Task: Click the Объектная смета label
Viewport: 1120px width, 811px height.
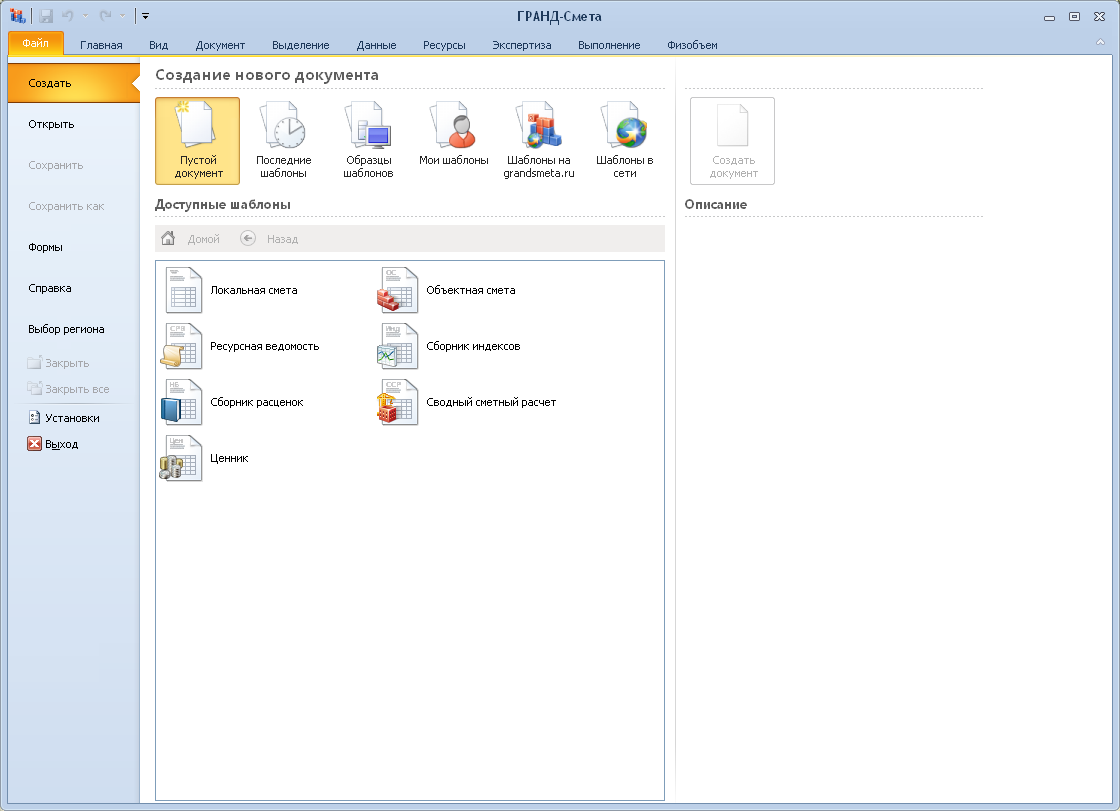Action: pyautogui.click(x=471, y=290)
